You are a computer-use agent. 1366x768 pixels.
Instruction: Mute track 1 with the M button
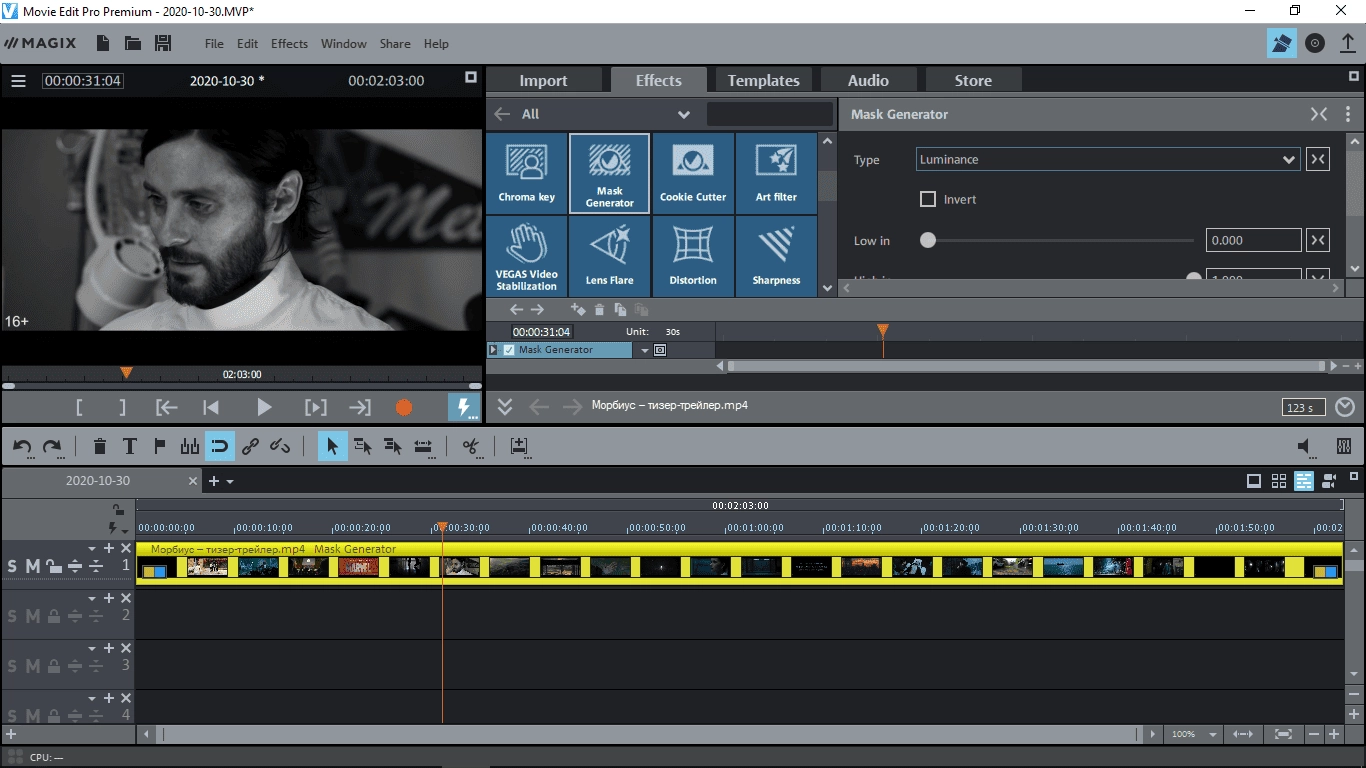[32, 567]
